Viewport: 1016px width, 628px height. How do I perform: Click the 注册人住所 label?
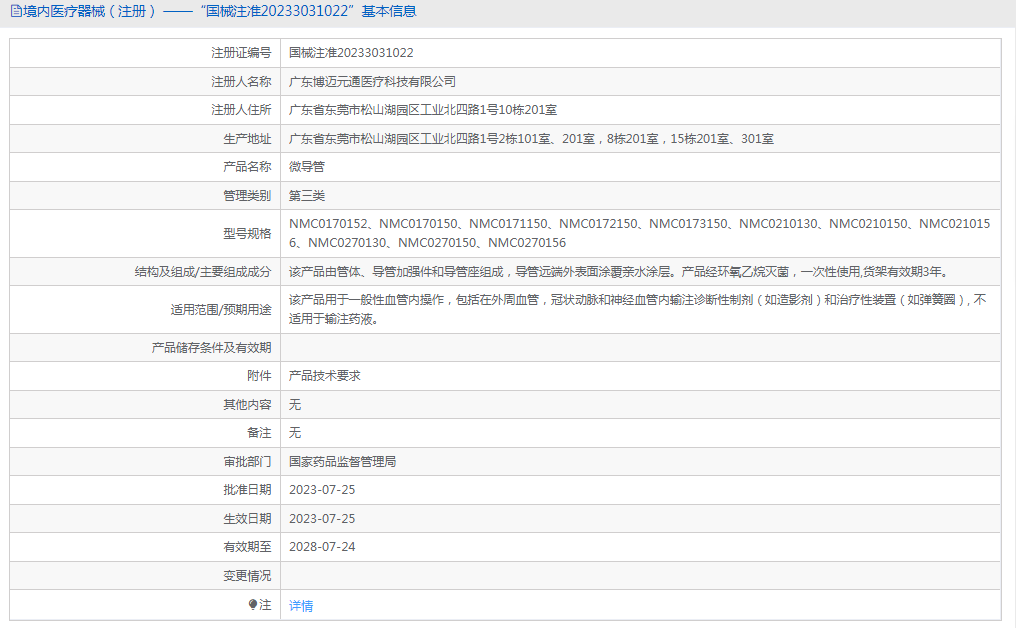pos(241,110)
